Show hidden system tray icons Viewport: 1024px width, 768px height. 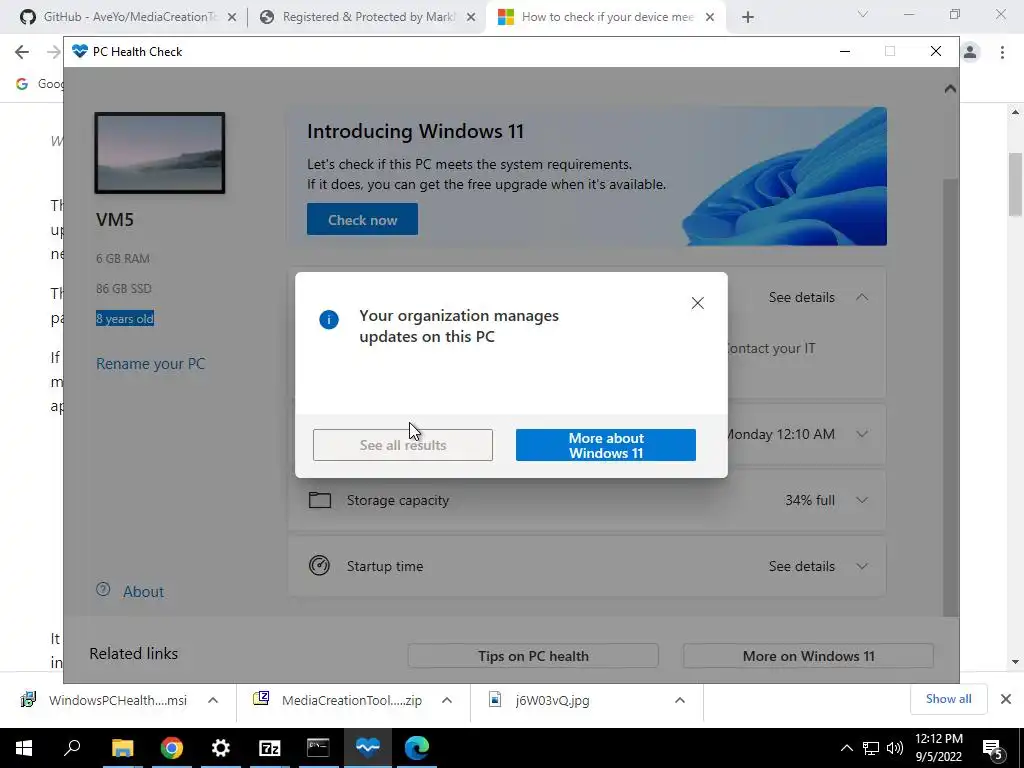click(x=846, y=748)
